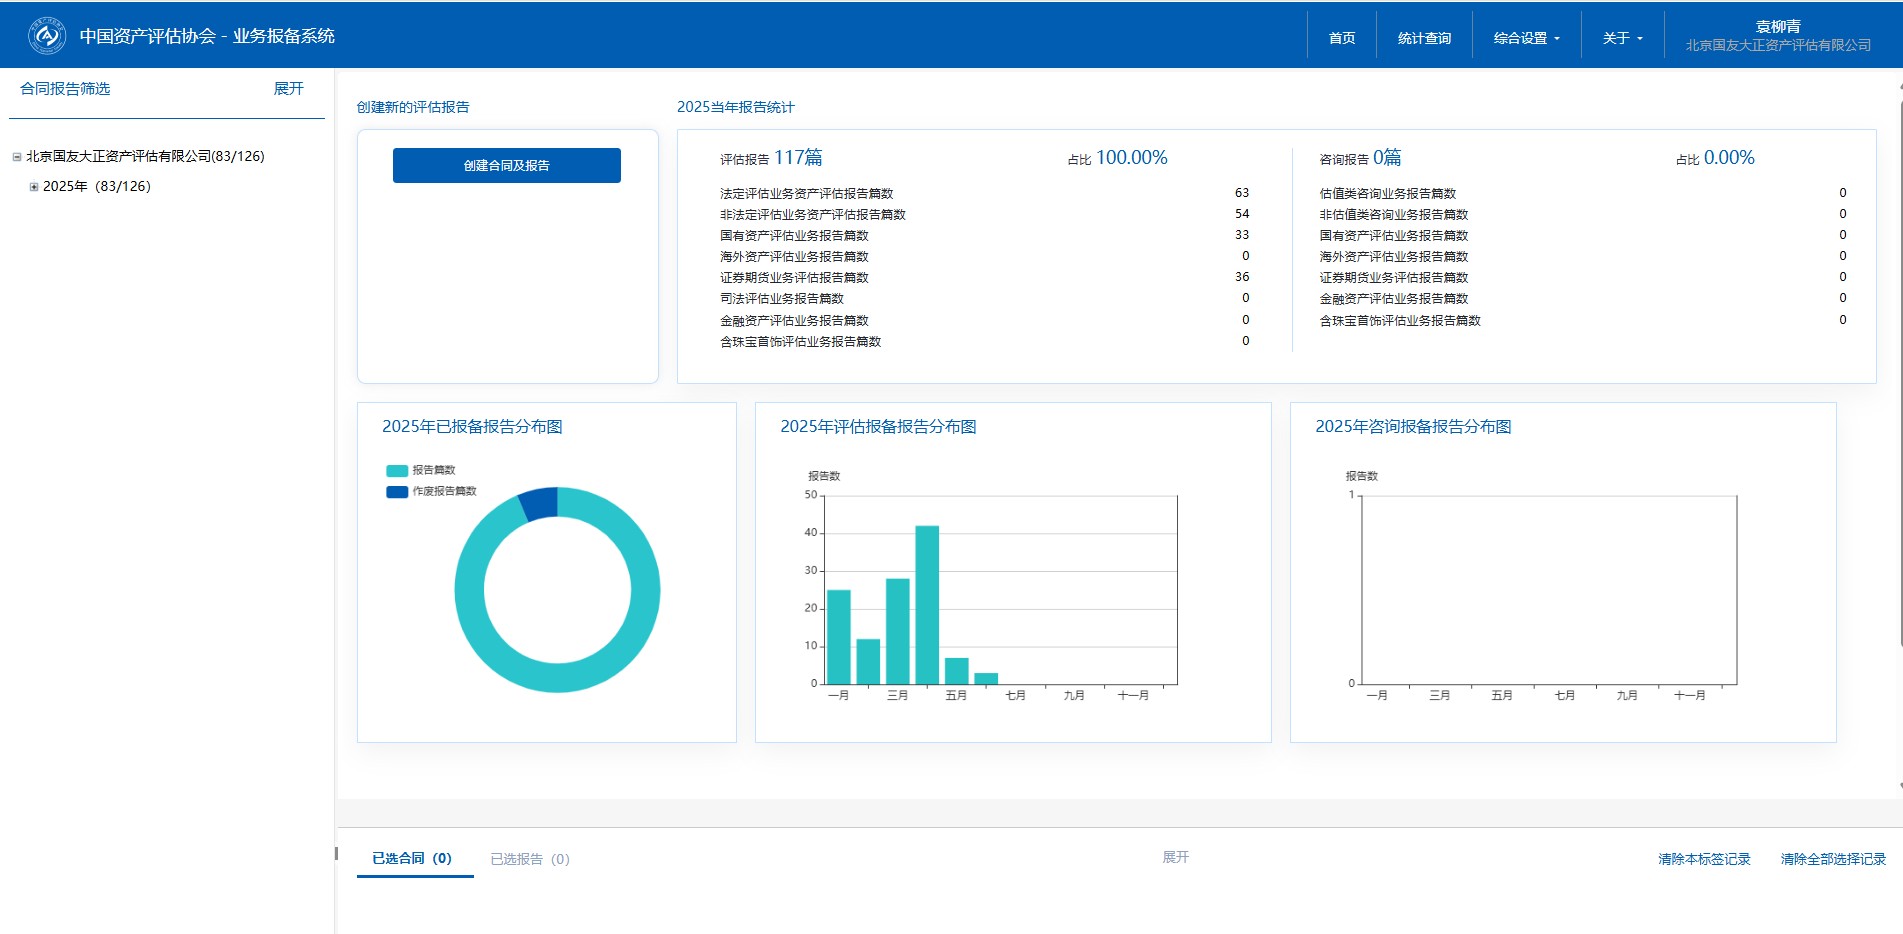This screenshot has width=1903, height=934.
Task: Click the dark blue donut chart segment
Action: [540, 503]
